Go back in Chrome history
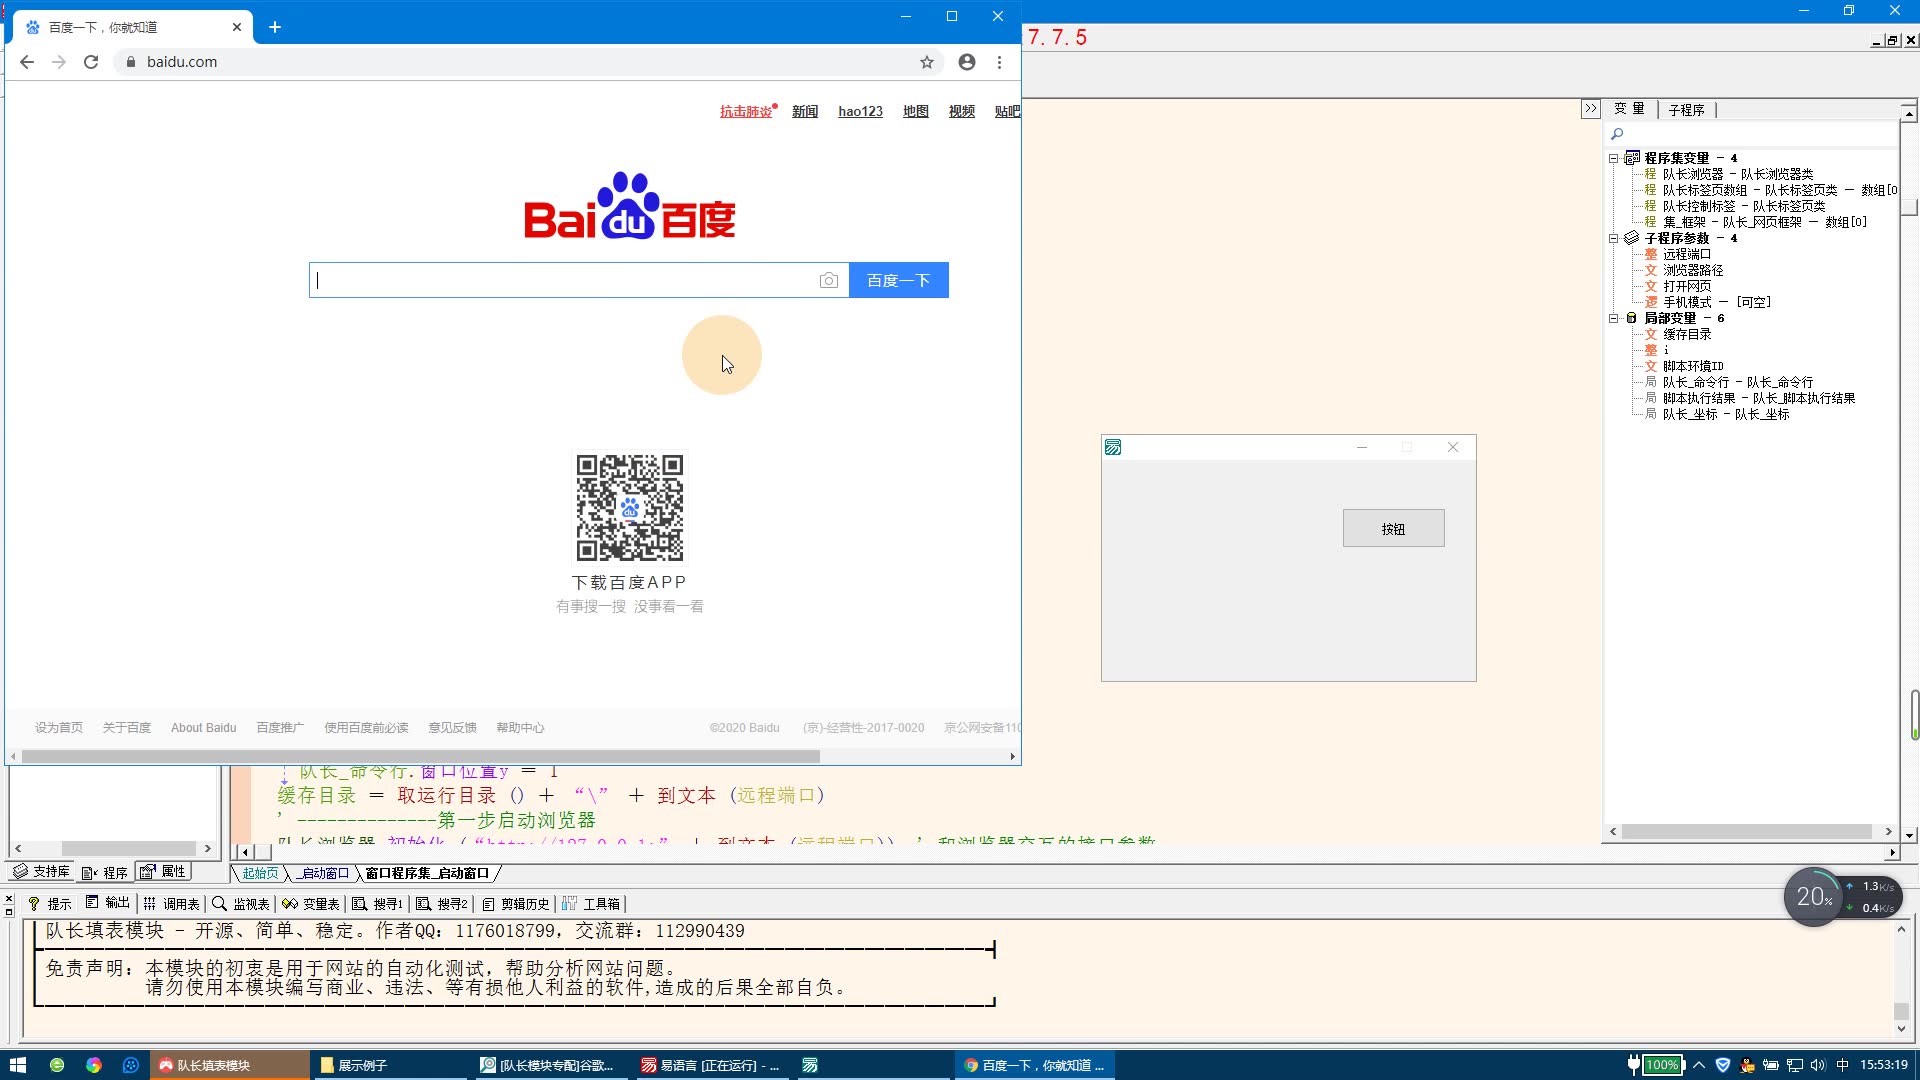 tap(27, 62)
